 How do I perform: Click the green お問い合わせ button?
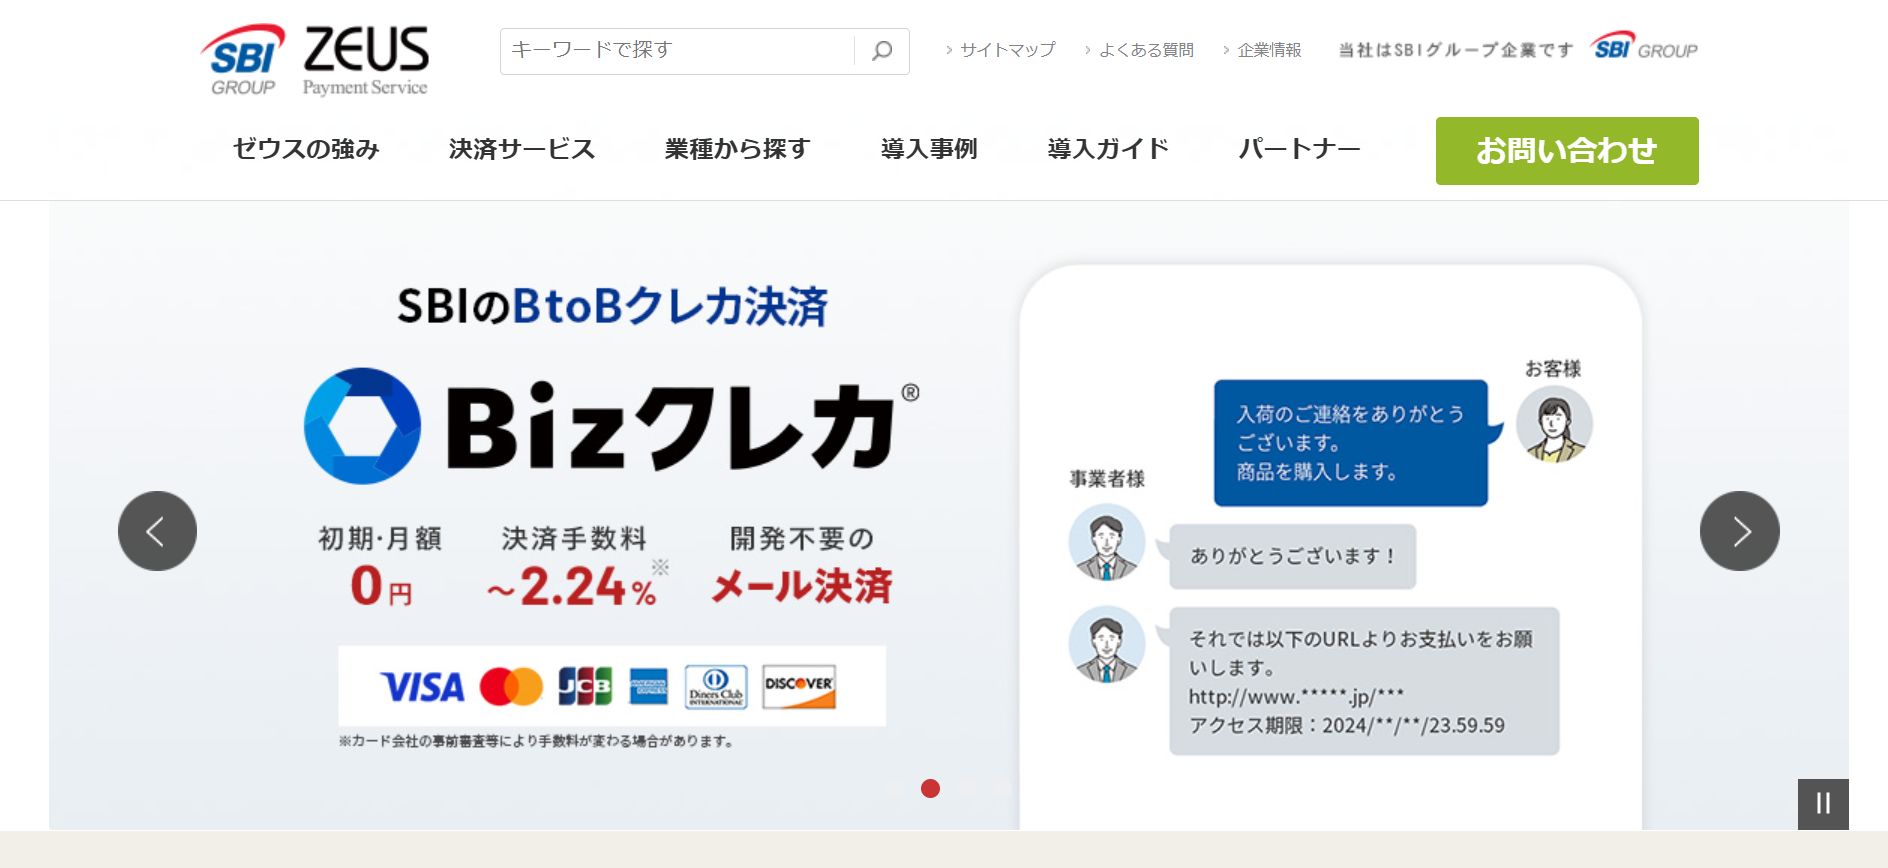[1566, 151]
